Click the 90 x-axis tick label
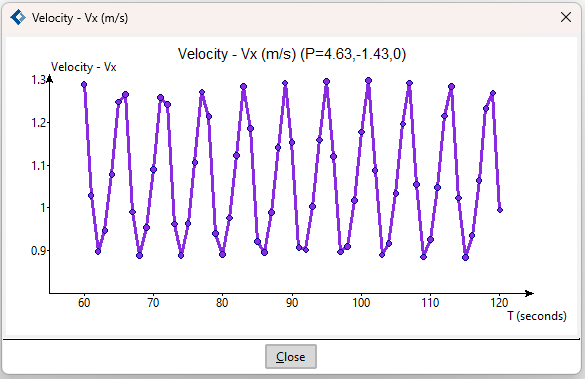 [292, 303]
